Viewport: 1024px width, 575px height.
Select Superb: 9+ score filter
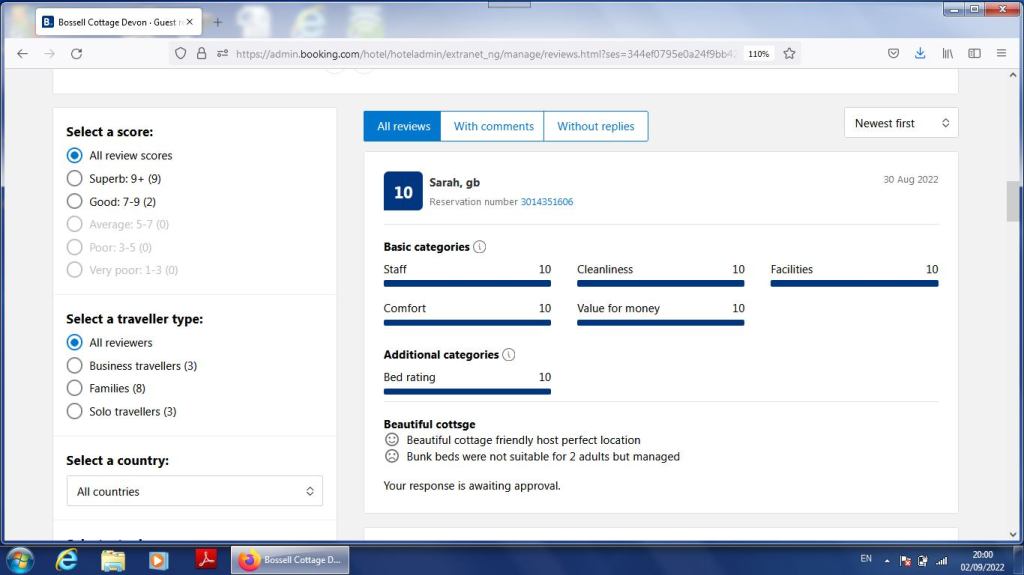click(x=74, y=179)
